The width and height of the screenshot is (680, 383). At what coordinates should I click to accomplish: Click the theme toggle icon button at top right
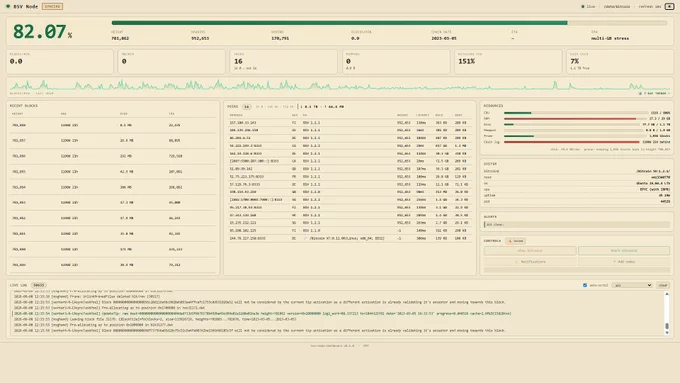669,7
